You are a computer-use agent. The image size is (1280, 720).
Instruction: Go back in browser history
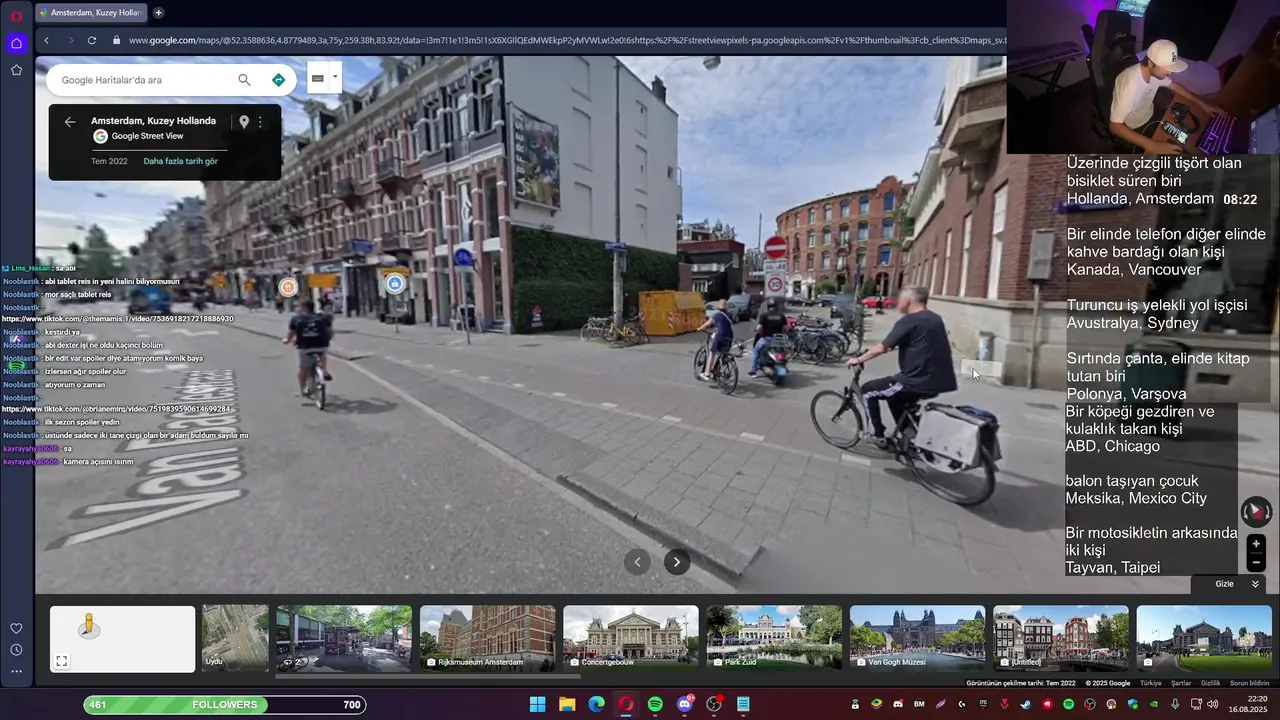[x=46, y=40]
